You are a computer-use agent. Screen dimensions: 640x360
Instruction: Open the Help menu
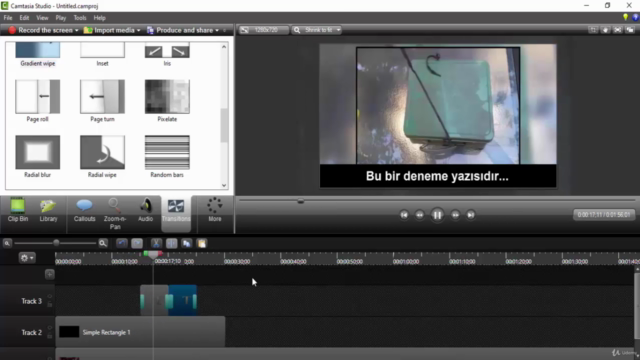coord(99,18)
